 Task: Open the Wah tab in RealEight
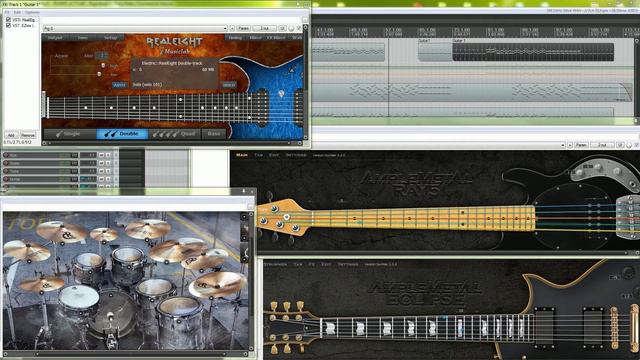[x=297, y=38]
